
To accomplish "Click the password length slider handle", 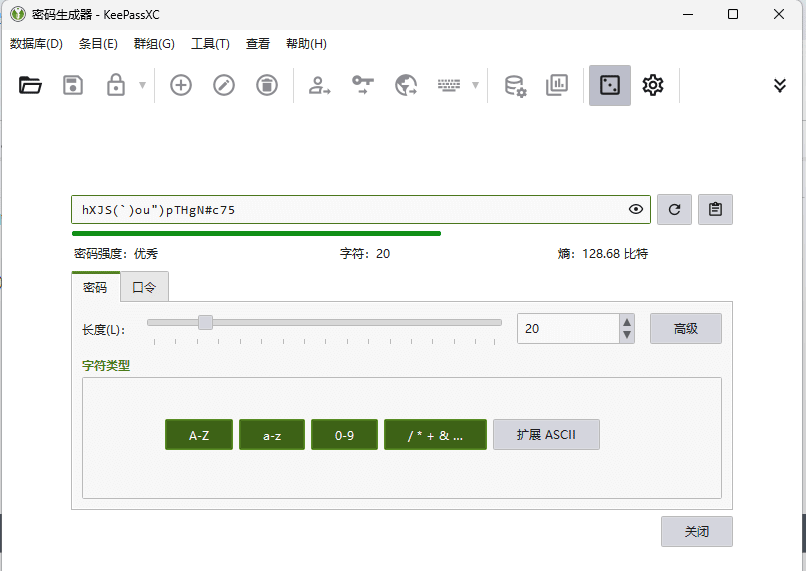I will (x=205, y=322).
